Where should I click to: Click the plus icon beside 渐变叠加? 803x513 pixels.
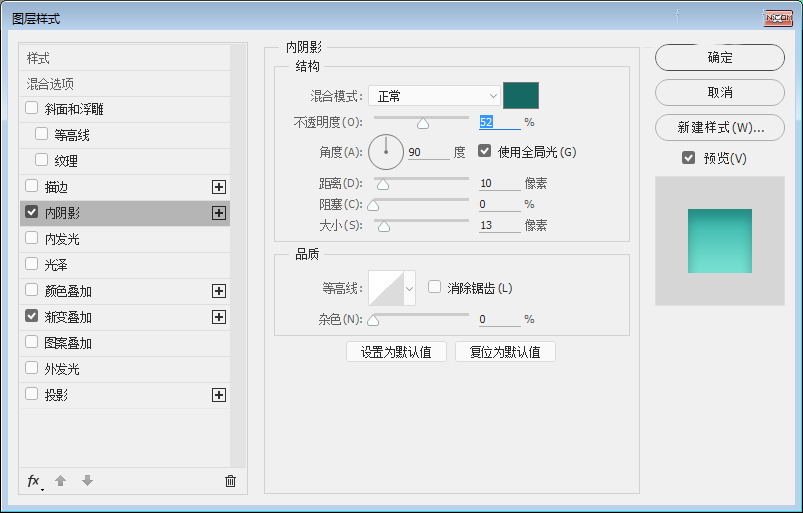coord(219,317)
